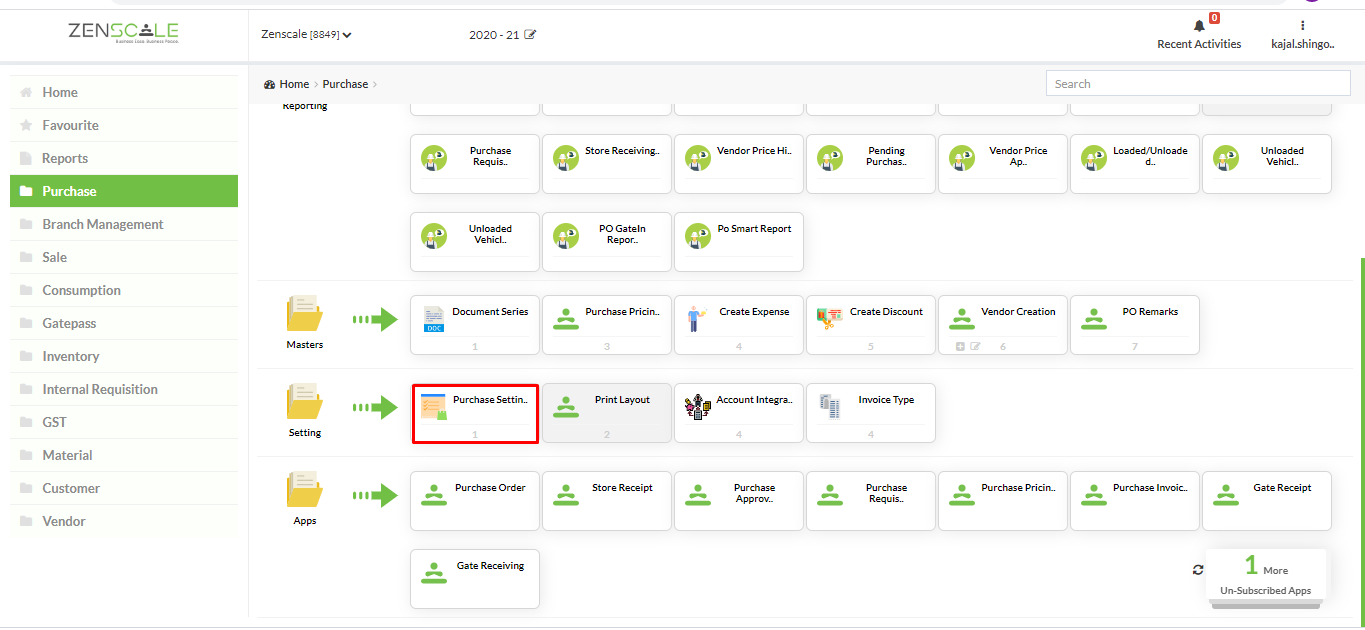Click into the Search field
The image size is (1365, 630).
(1198, 84)
